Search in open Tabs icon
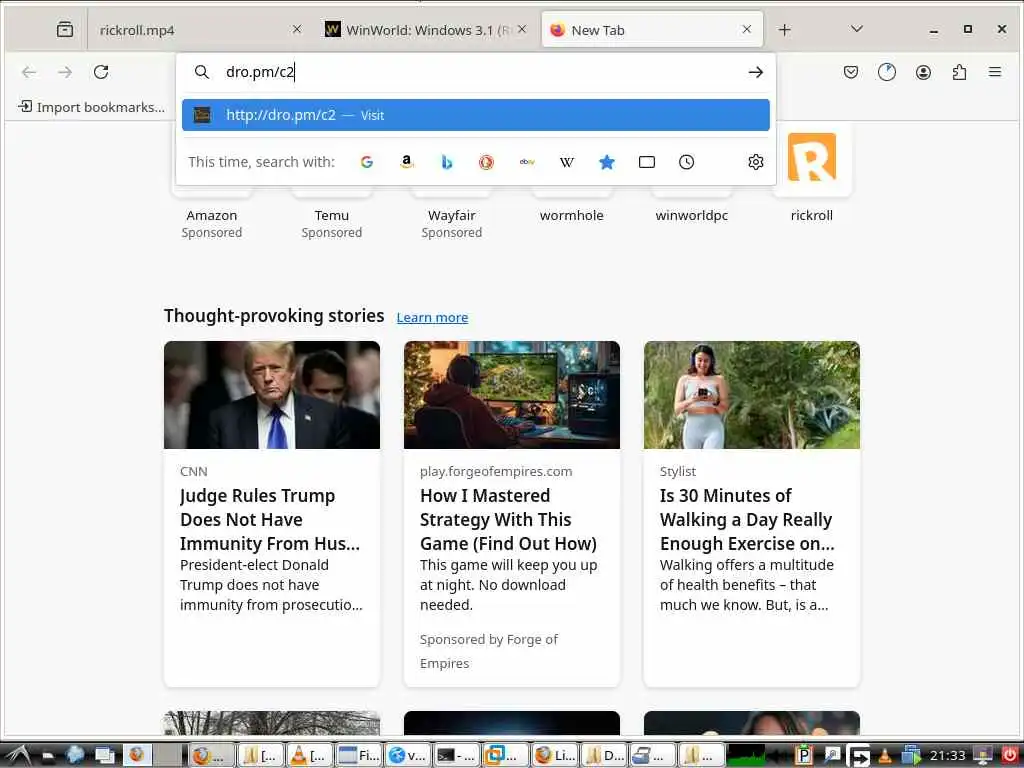1024x768 pixels. tap(647, 162)
